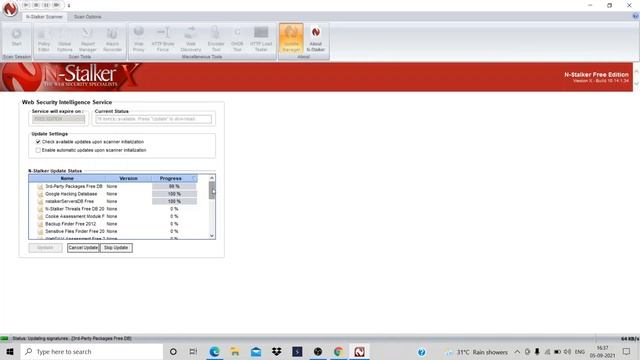Click the update list scroll up arrow
The image size is (640, 360).
point(212,178)
